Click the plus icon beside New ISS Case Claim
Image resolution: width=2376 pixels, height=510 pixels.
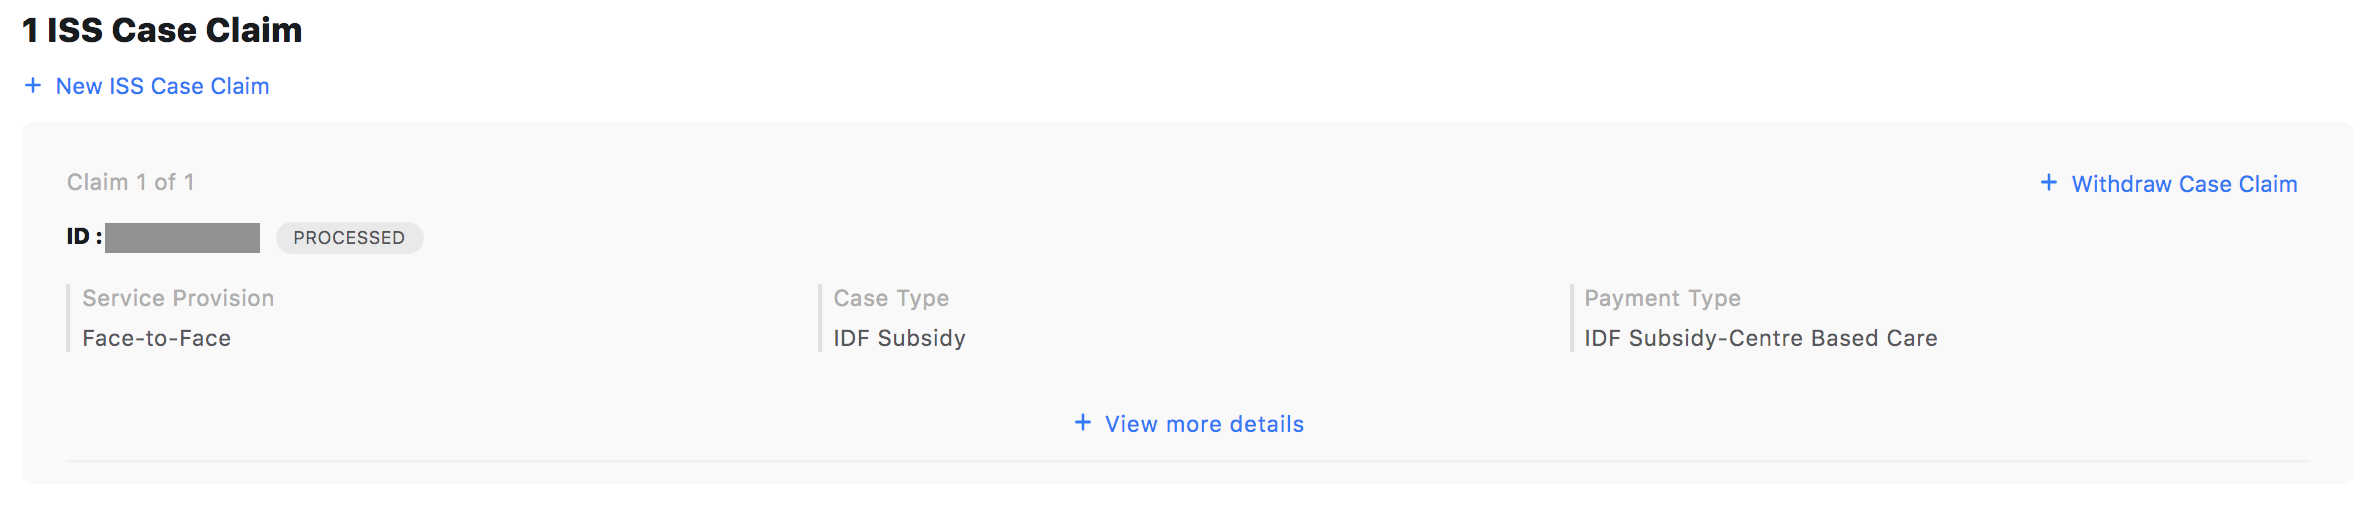coord(33,86)
